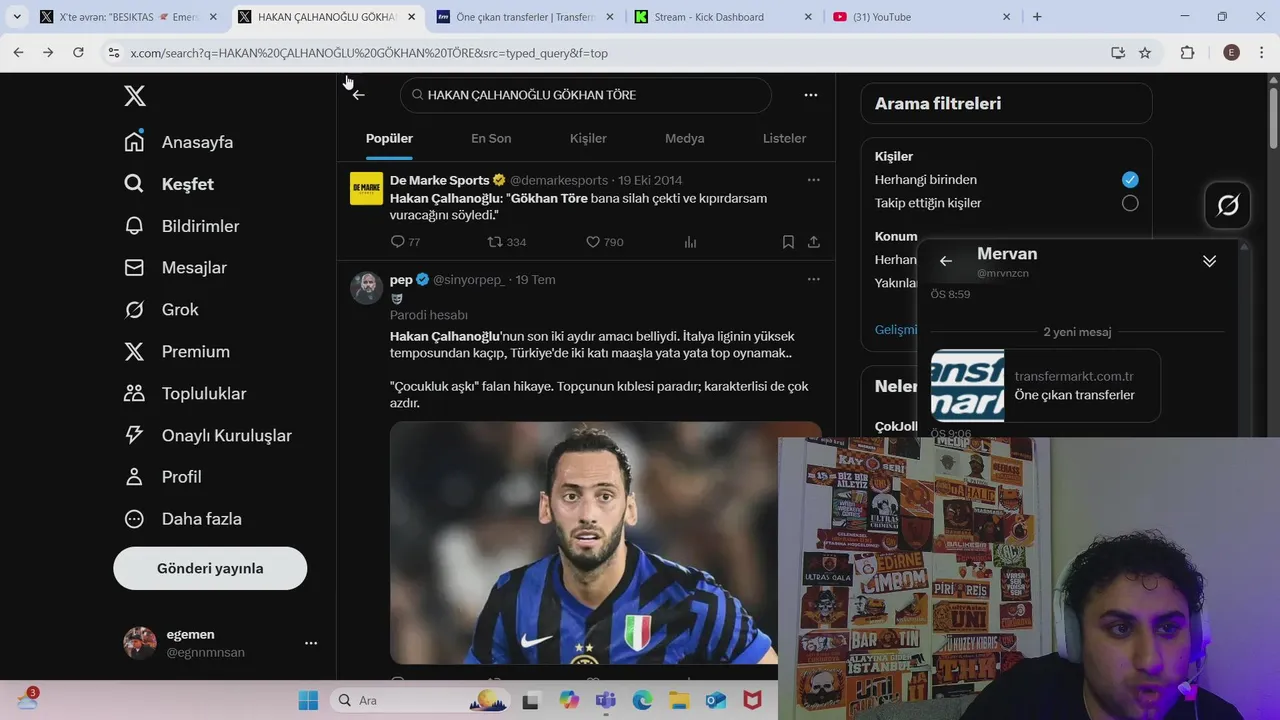Open Premium page

(177, 352)
